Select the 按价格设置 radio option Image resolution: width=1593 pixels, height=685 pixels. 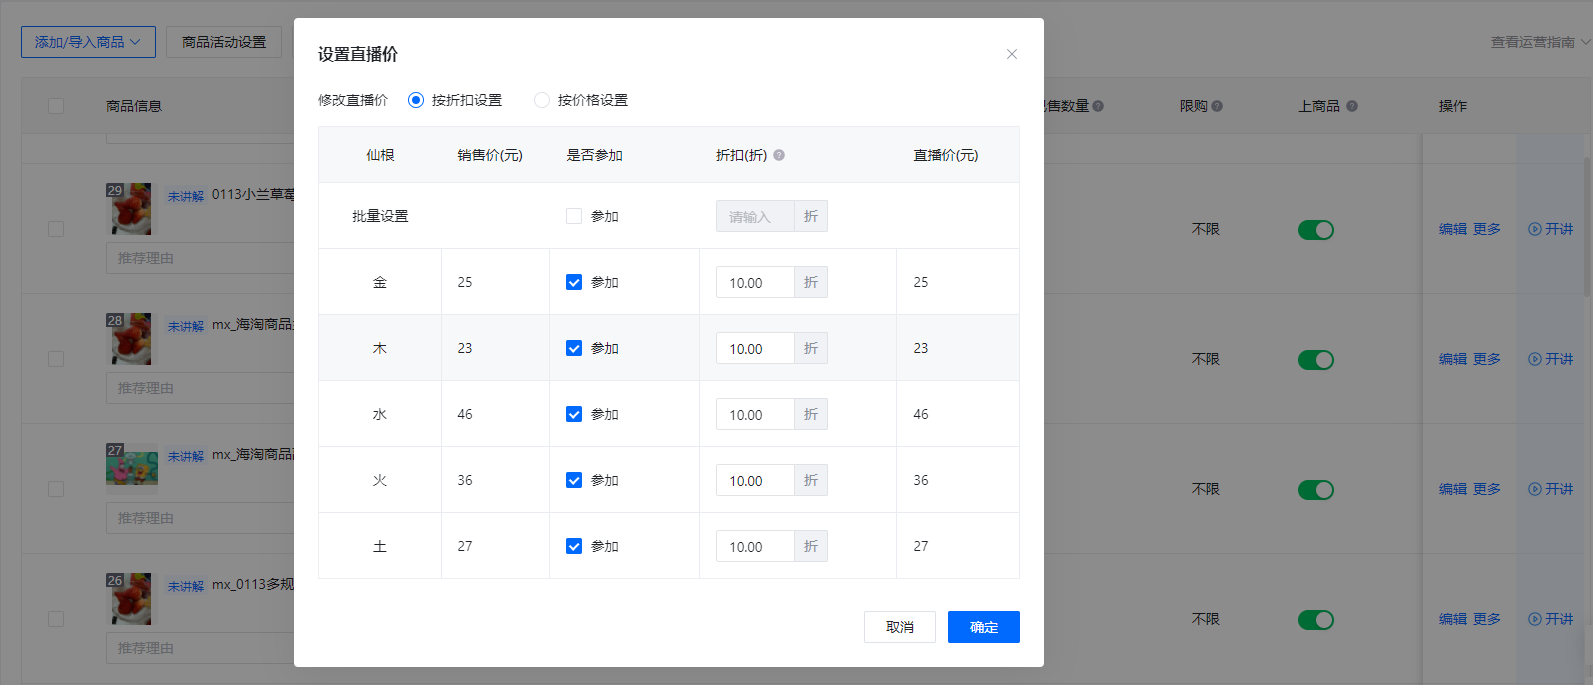pos(542,100)
